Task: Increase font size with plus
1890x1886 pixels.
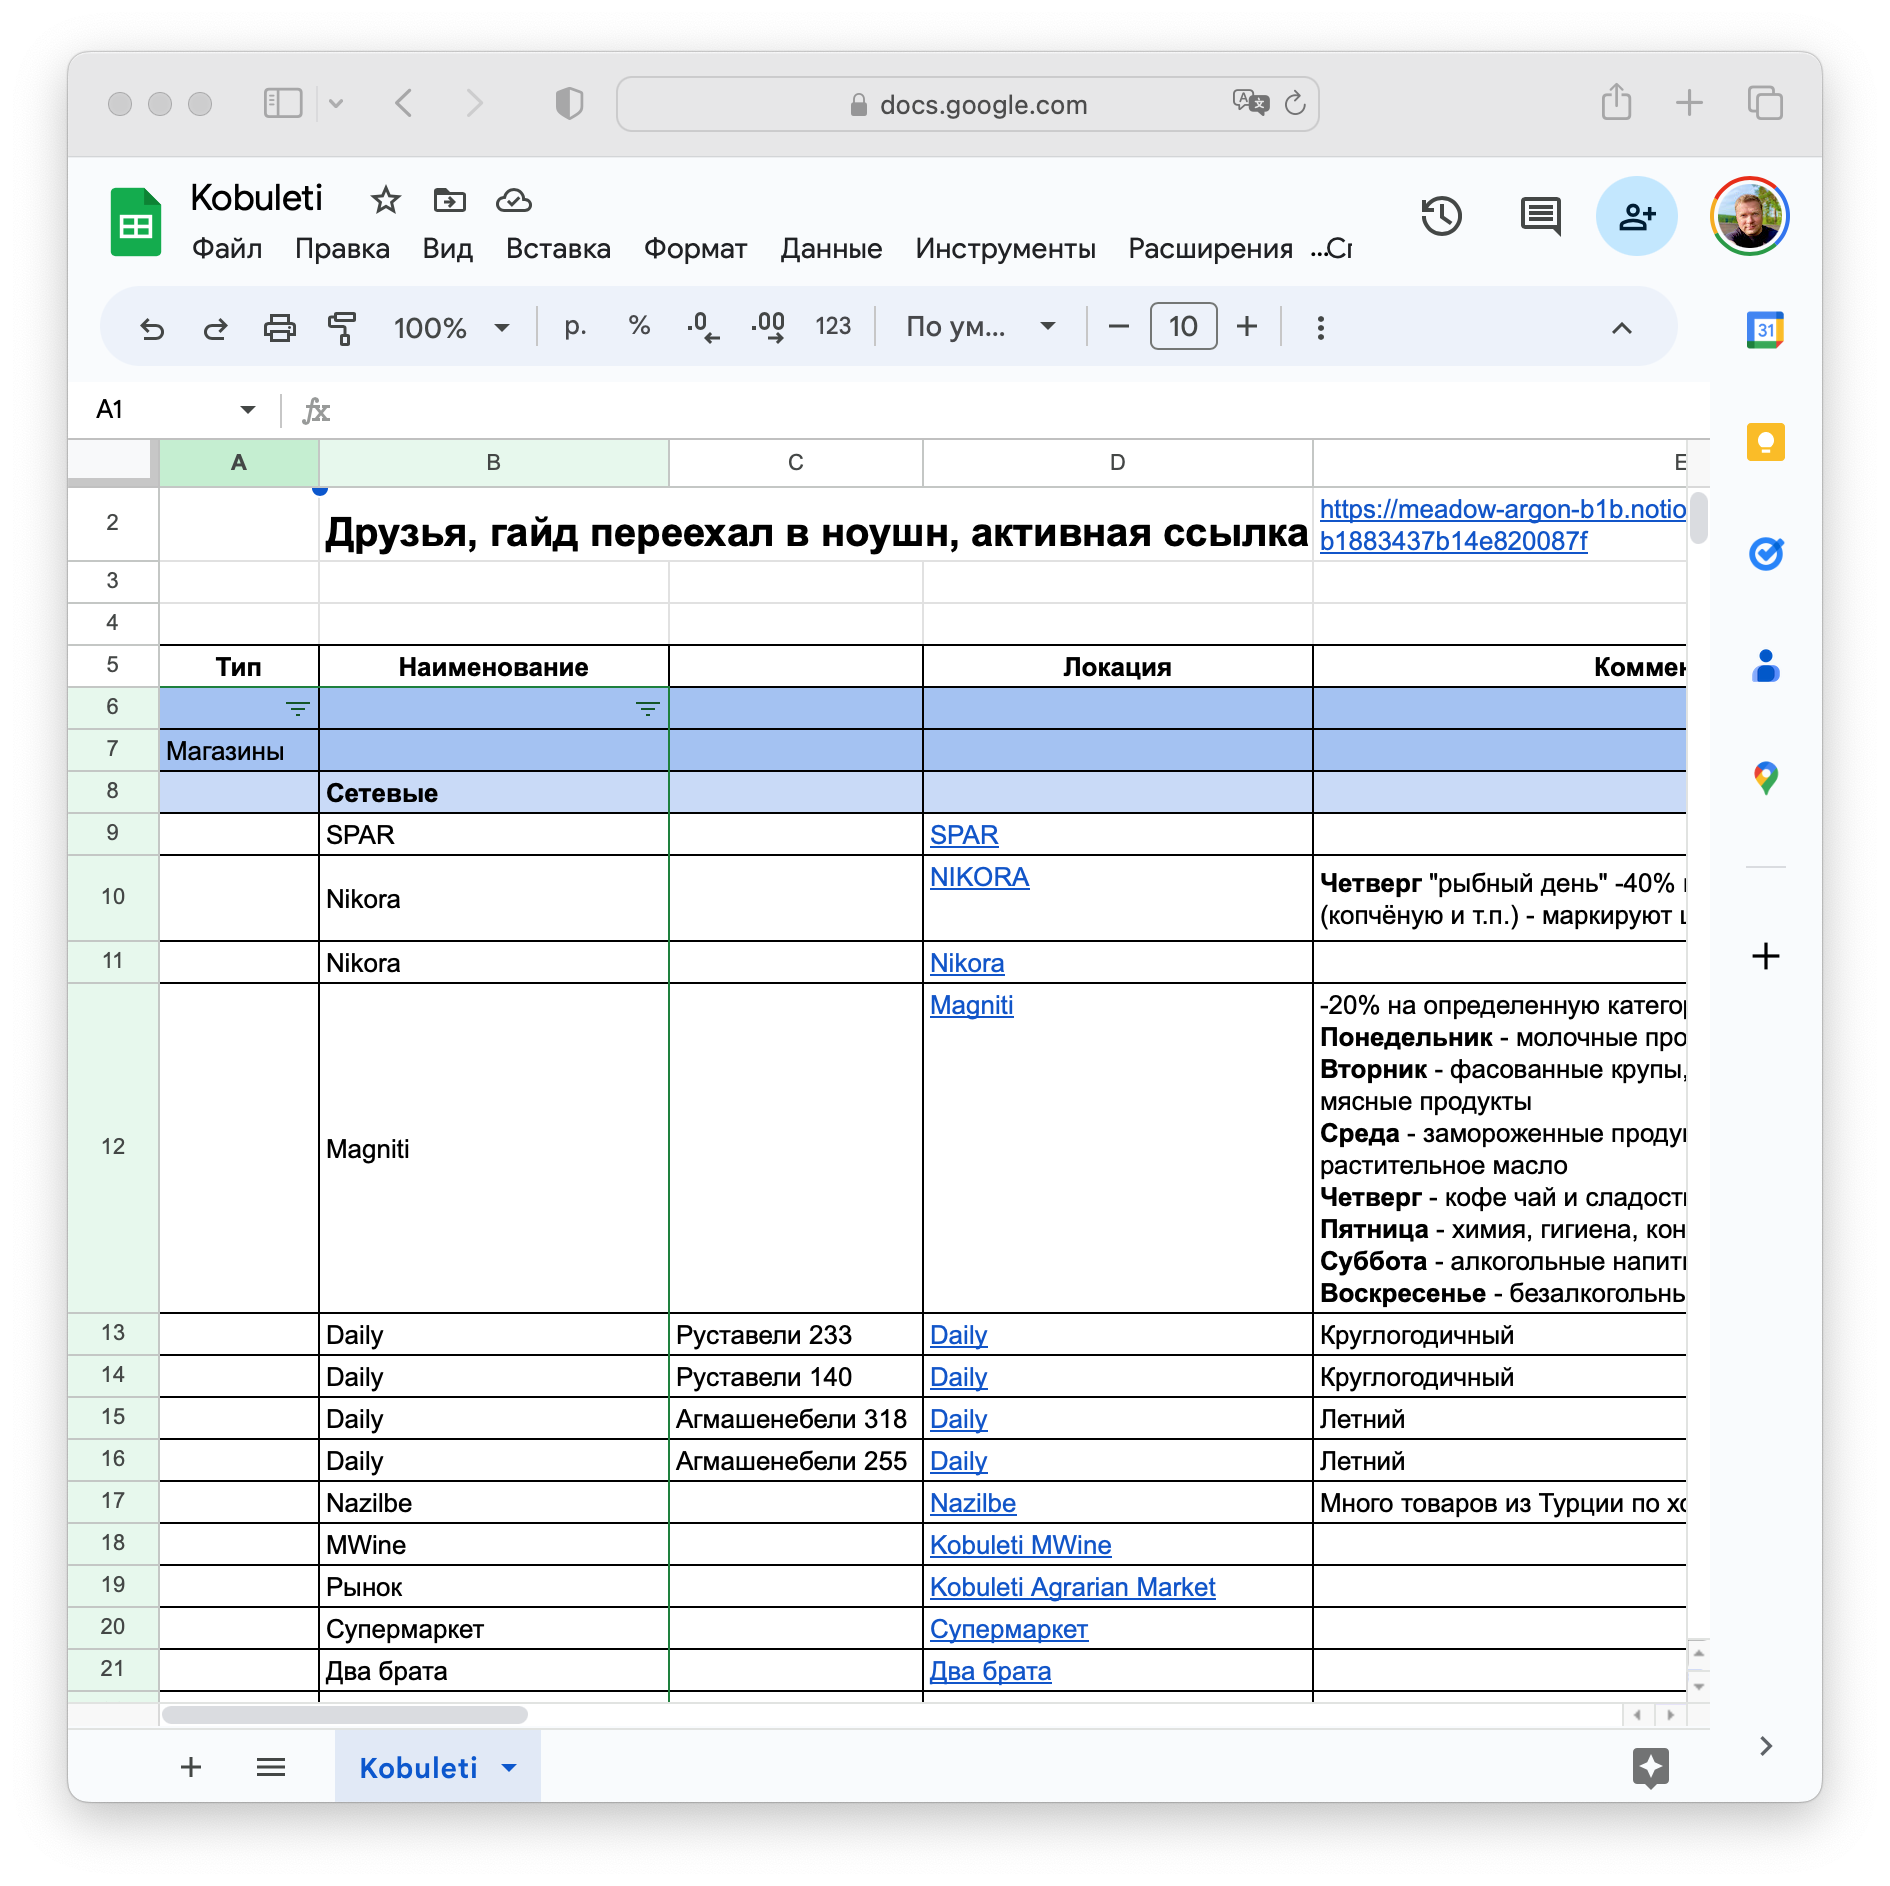Action: (1247, 326)
